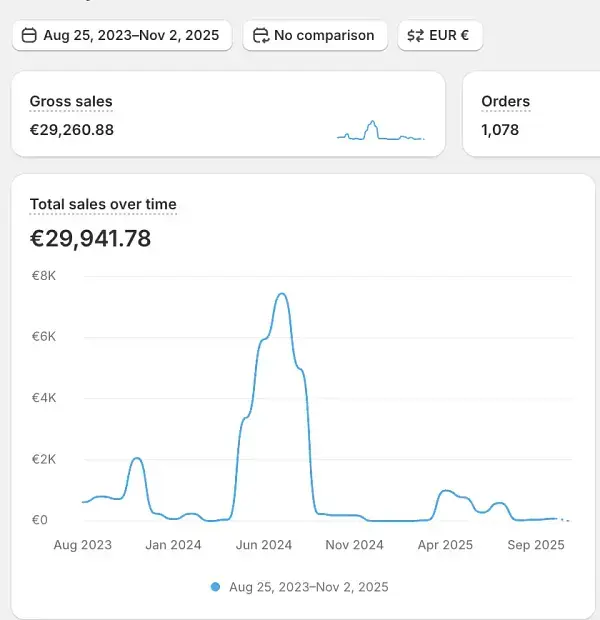This screenshot has width=600, height=620.
Task: Open the Aug 25, 2023–Nov 2, 2025 date picker
Action: tap(122, 36)
